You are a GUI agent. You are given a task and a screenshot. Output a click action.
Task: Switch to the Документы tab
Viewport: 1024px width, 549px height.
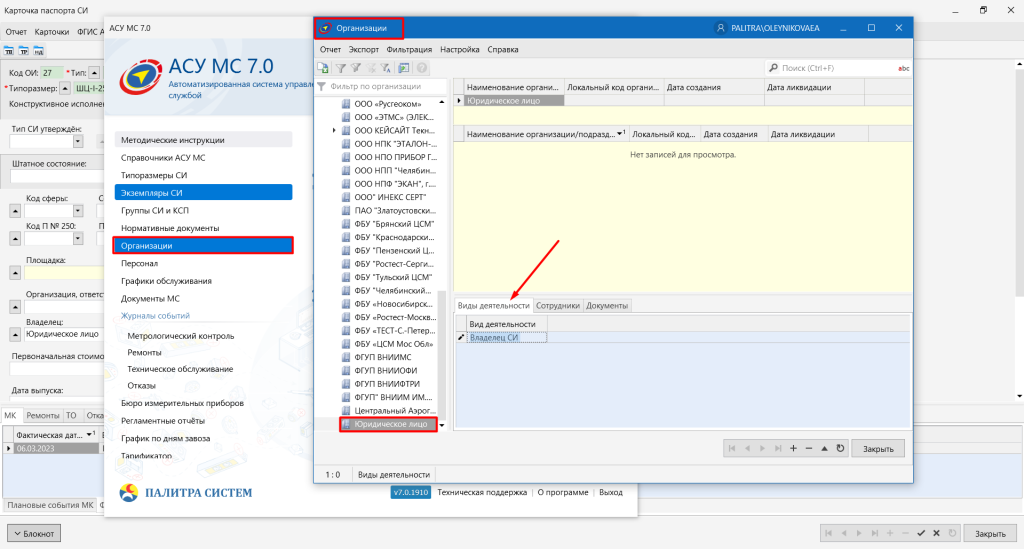(x=607, y=306)
